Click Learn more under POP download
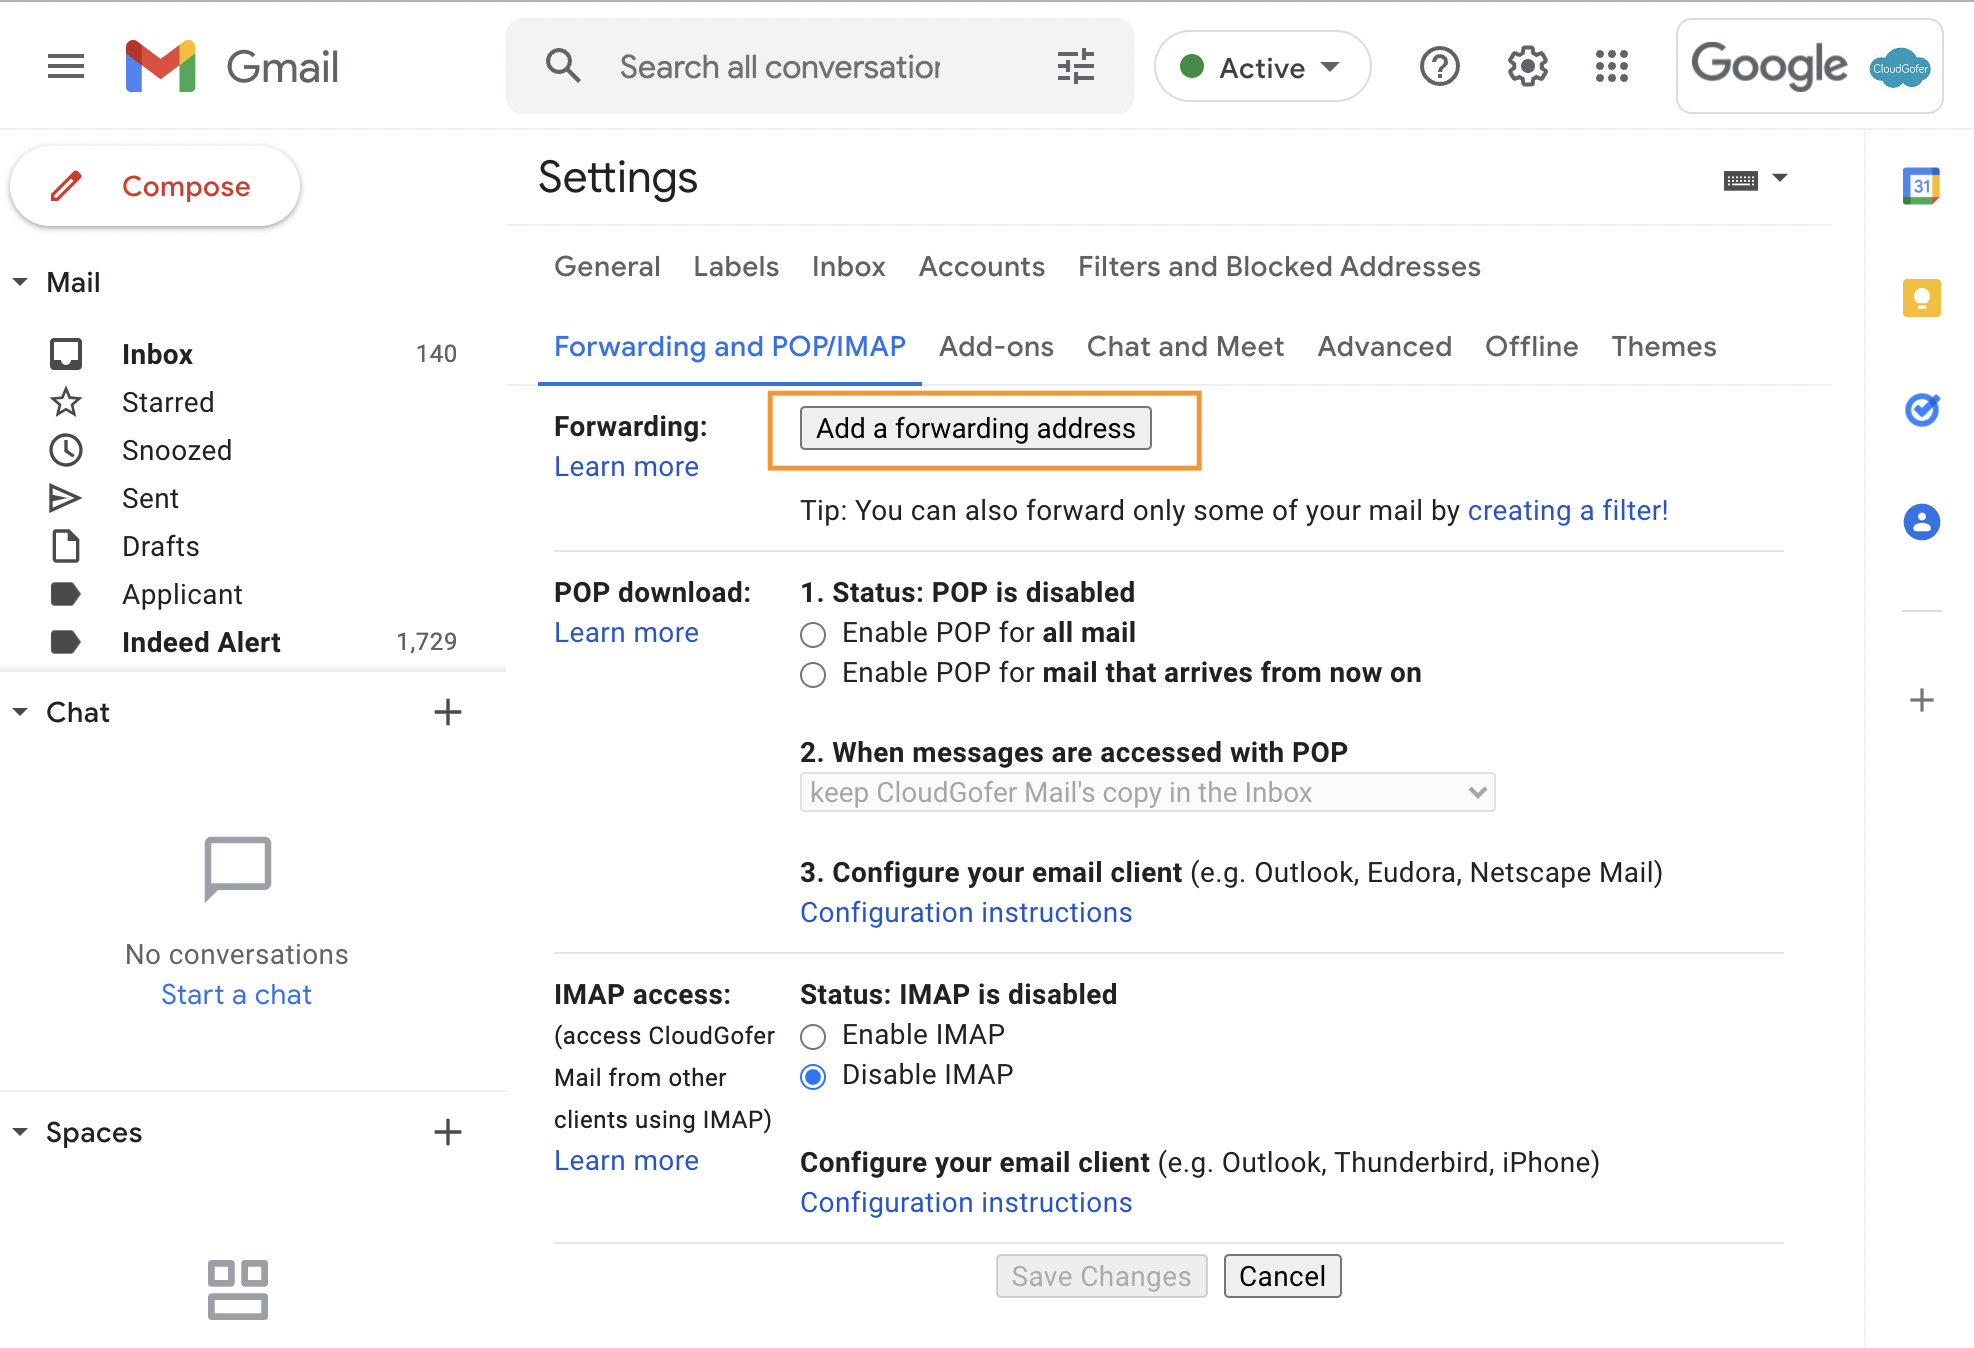 [x=626, y=633]
